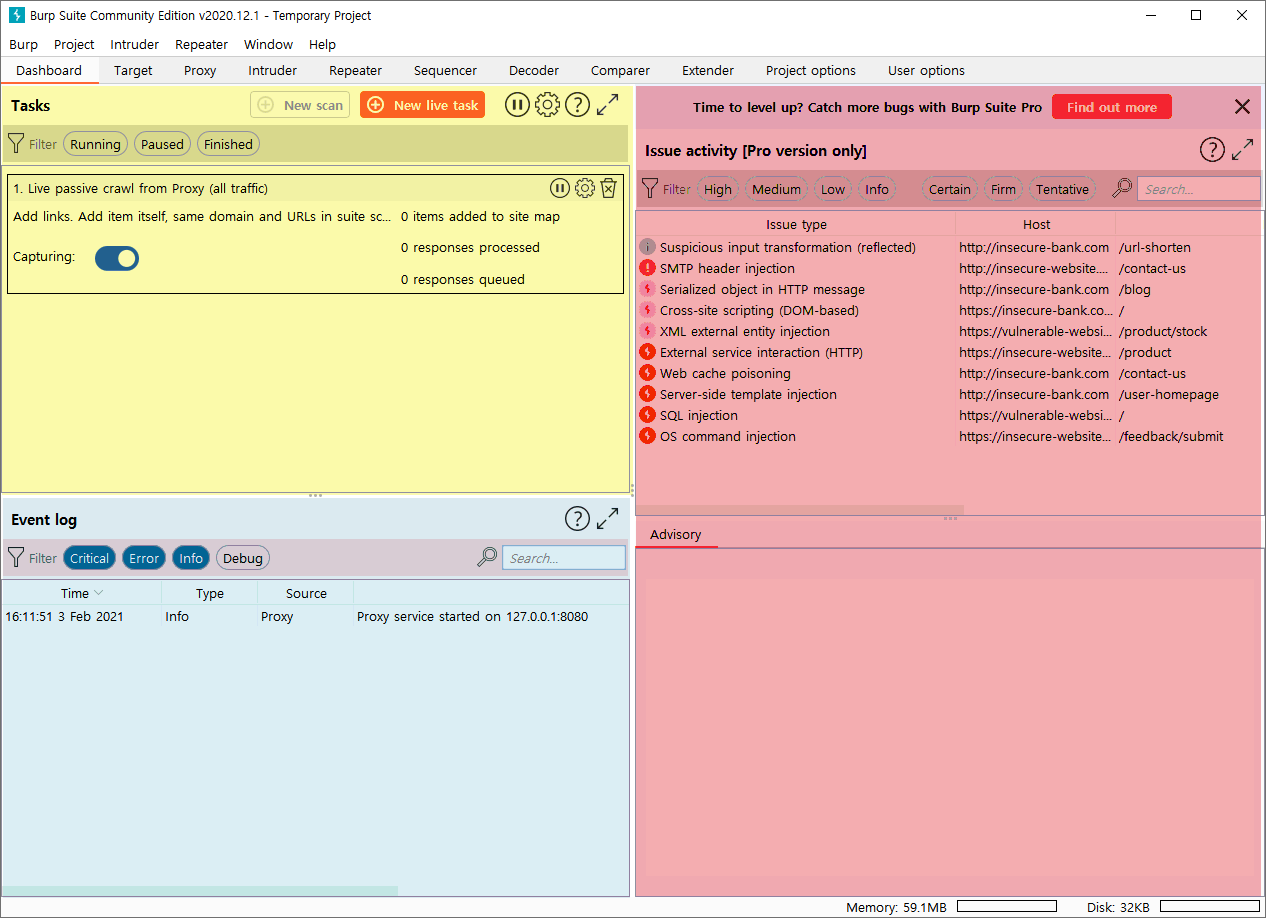Image resolution: width=1266 pixels, height=918 pixels.
Task: Click the New scan button
Action: (x=300, y=105)
